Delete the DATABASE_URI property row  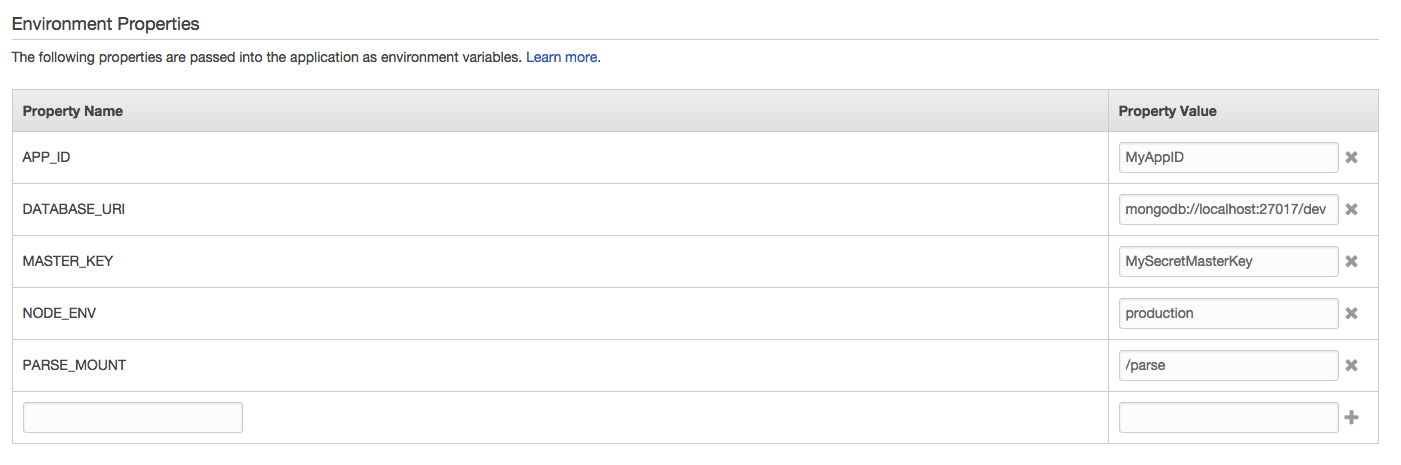[1351, 210]
